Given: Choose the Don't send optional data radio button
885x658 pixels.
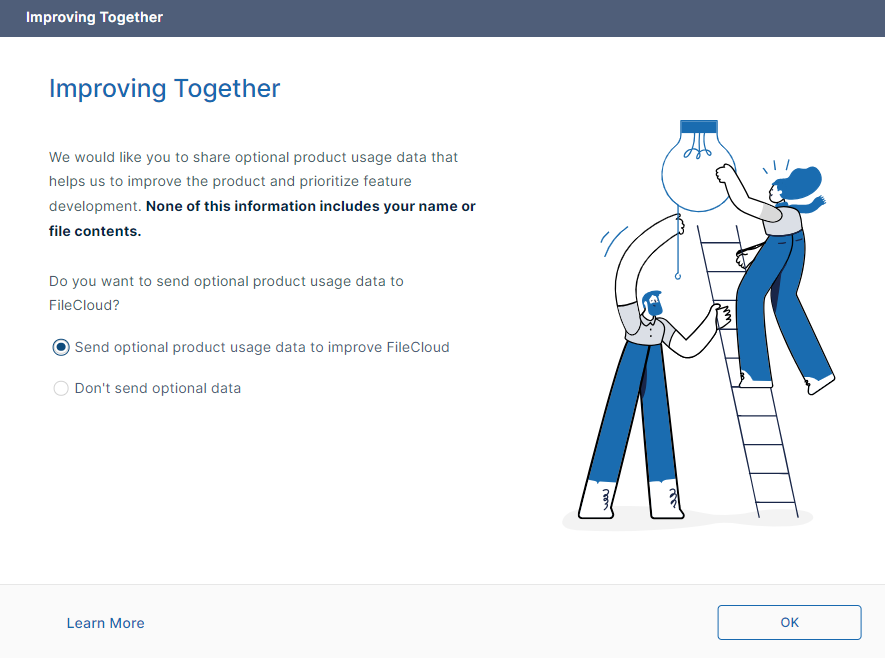Looking at the screenshot, I should [61, 388].
